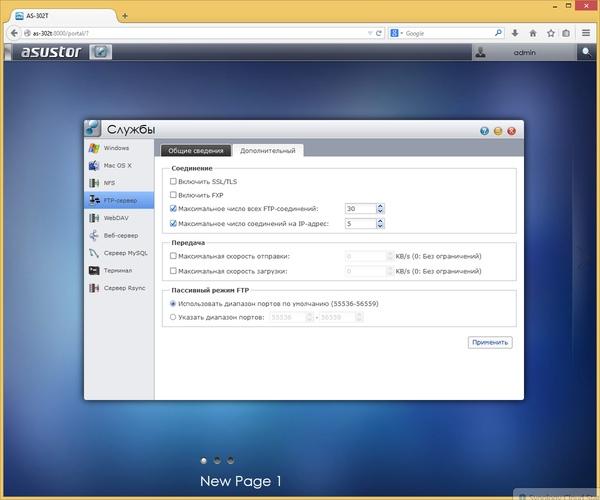Open the browser hamburger menu
600x500 pixels.
point(586,33)
